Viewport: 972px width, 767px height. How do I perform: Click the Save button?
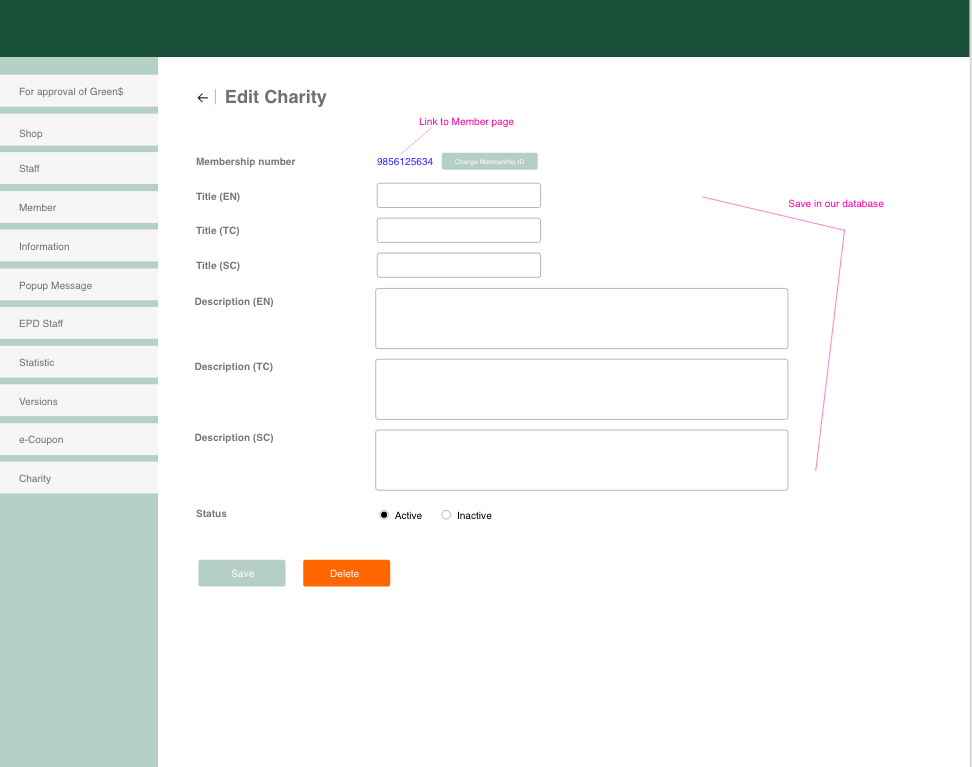click(242, 573)
